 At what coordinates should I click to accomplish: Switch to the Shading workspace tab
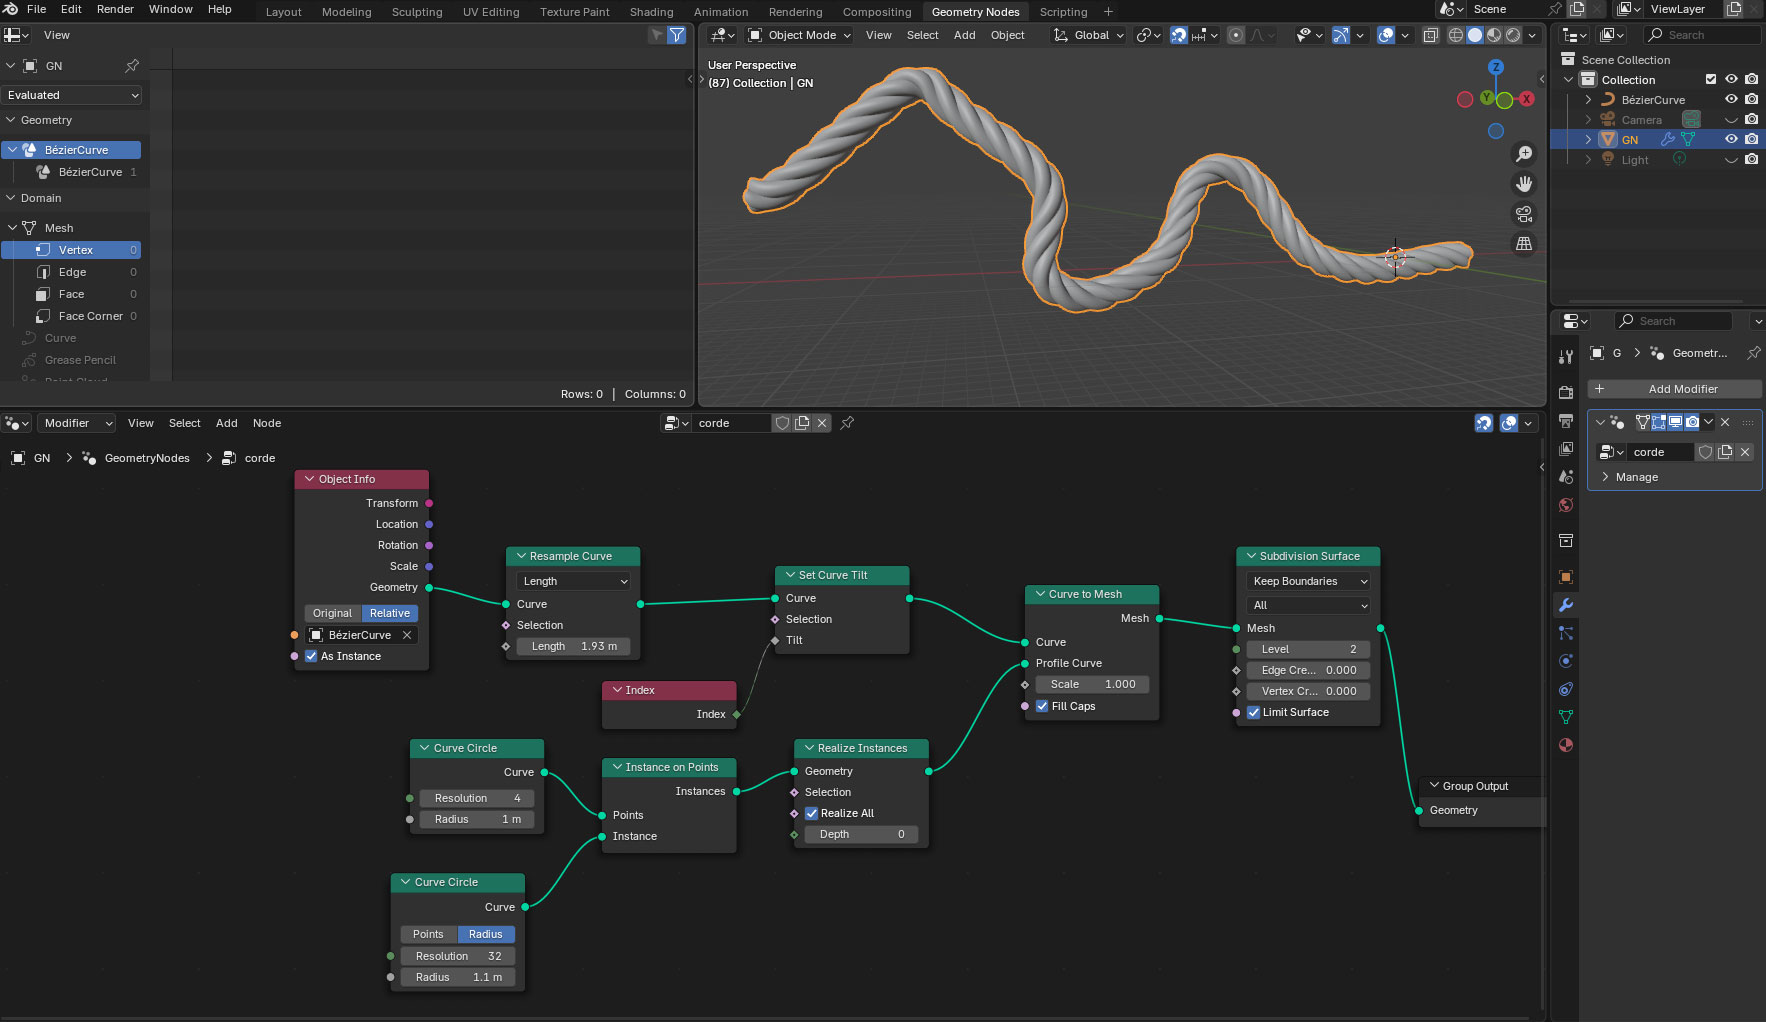651,12
